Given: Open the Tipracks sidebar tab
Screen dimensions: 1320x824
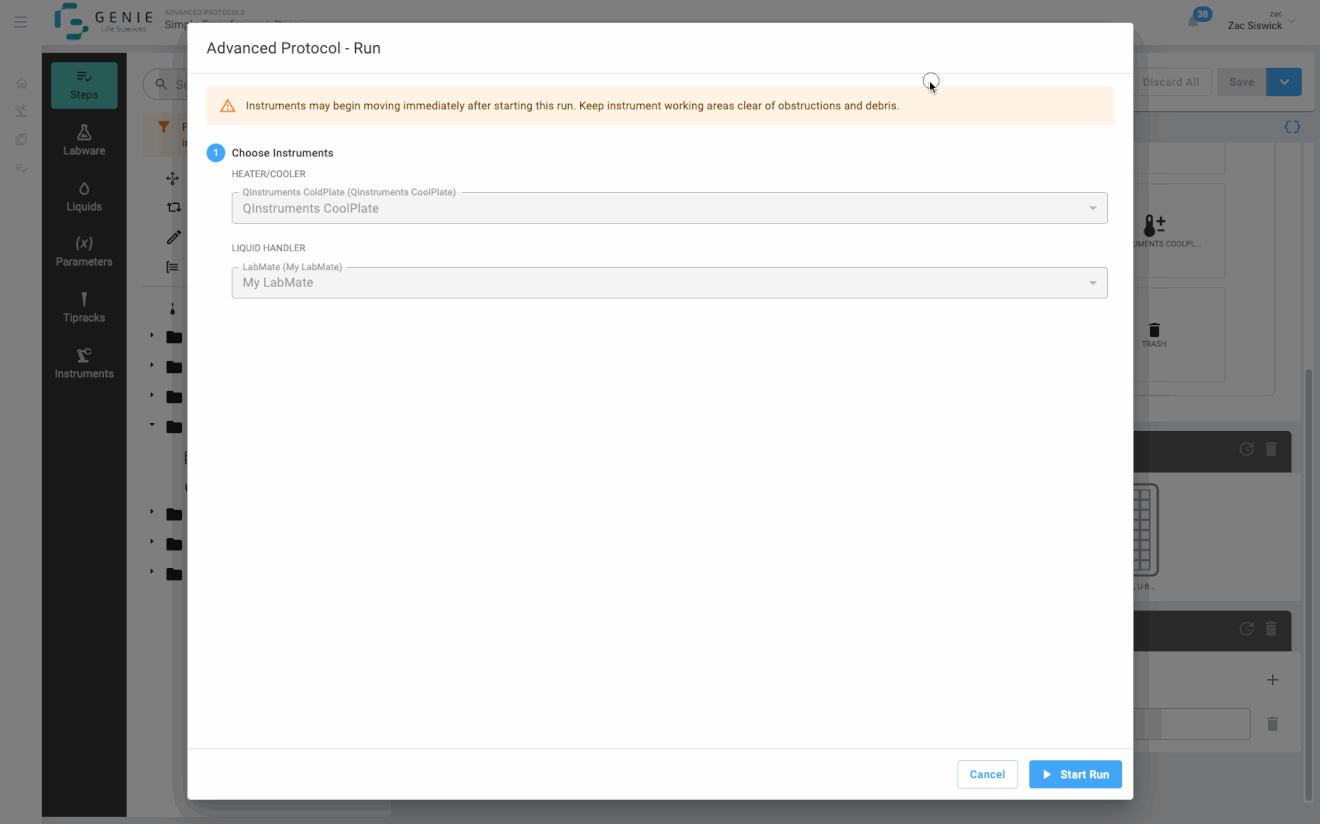Looking at the screenshot, I should [84, 307].
